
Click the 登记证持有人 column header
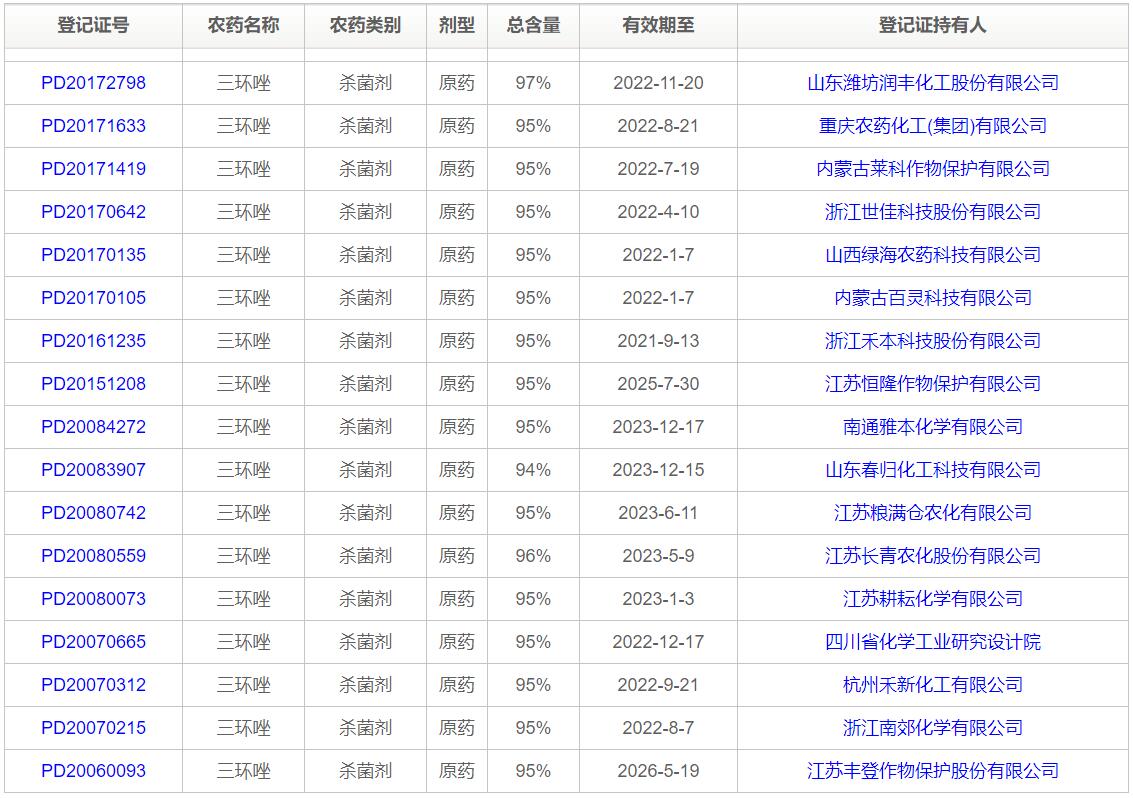[x=932, y=26]
